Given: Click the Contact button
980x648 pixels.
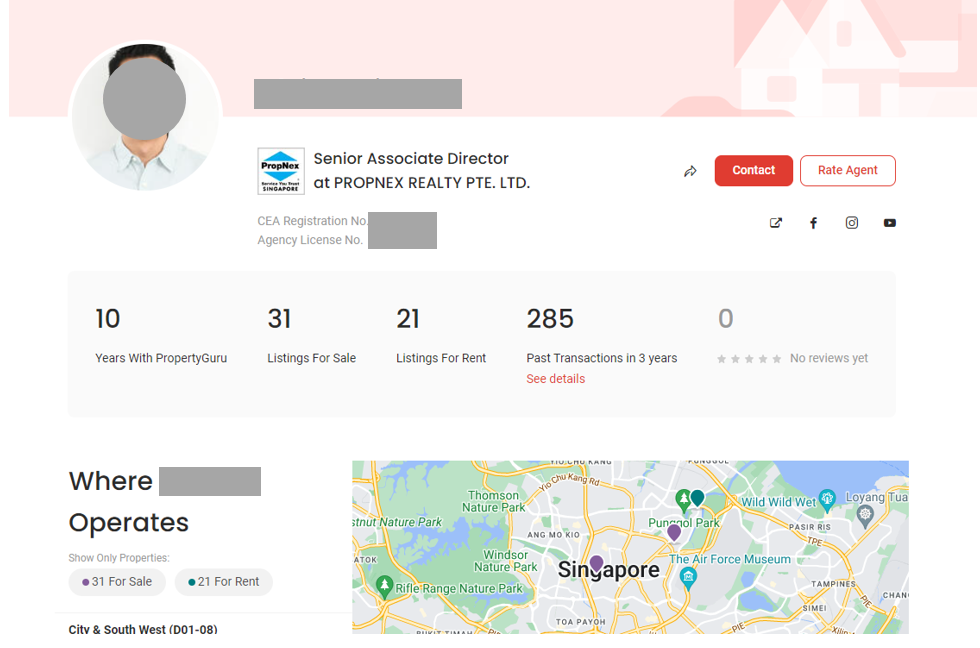Looking at the screenshot, I should 753,171.
